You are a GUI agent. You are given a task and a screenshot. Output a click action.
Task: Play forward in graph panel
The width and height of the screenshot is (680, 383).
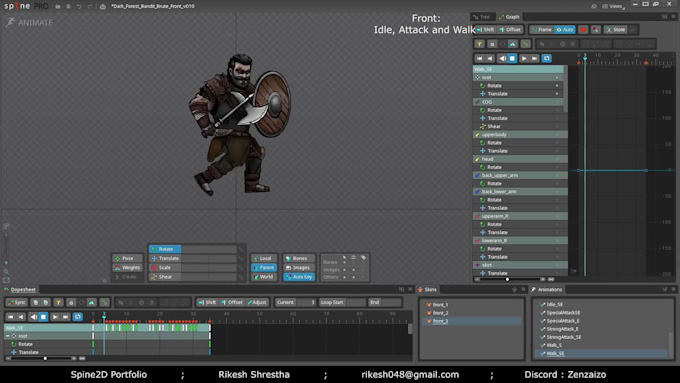524,58
